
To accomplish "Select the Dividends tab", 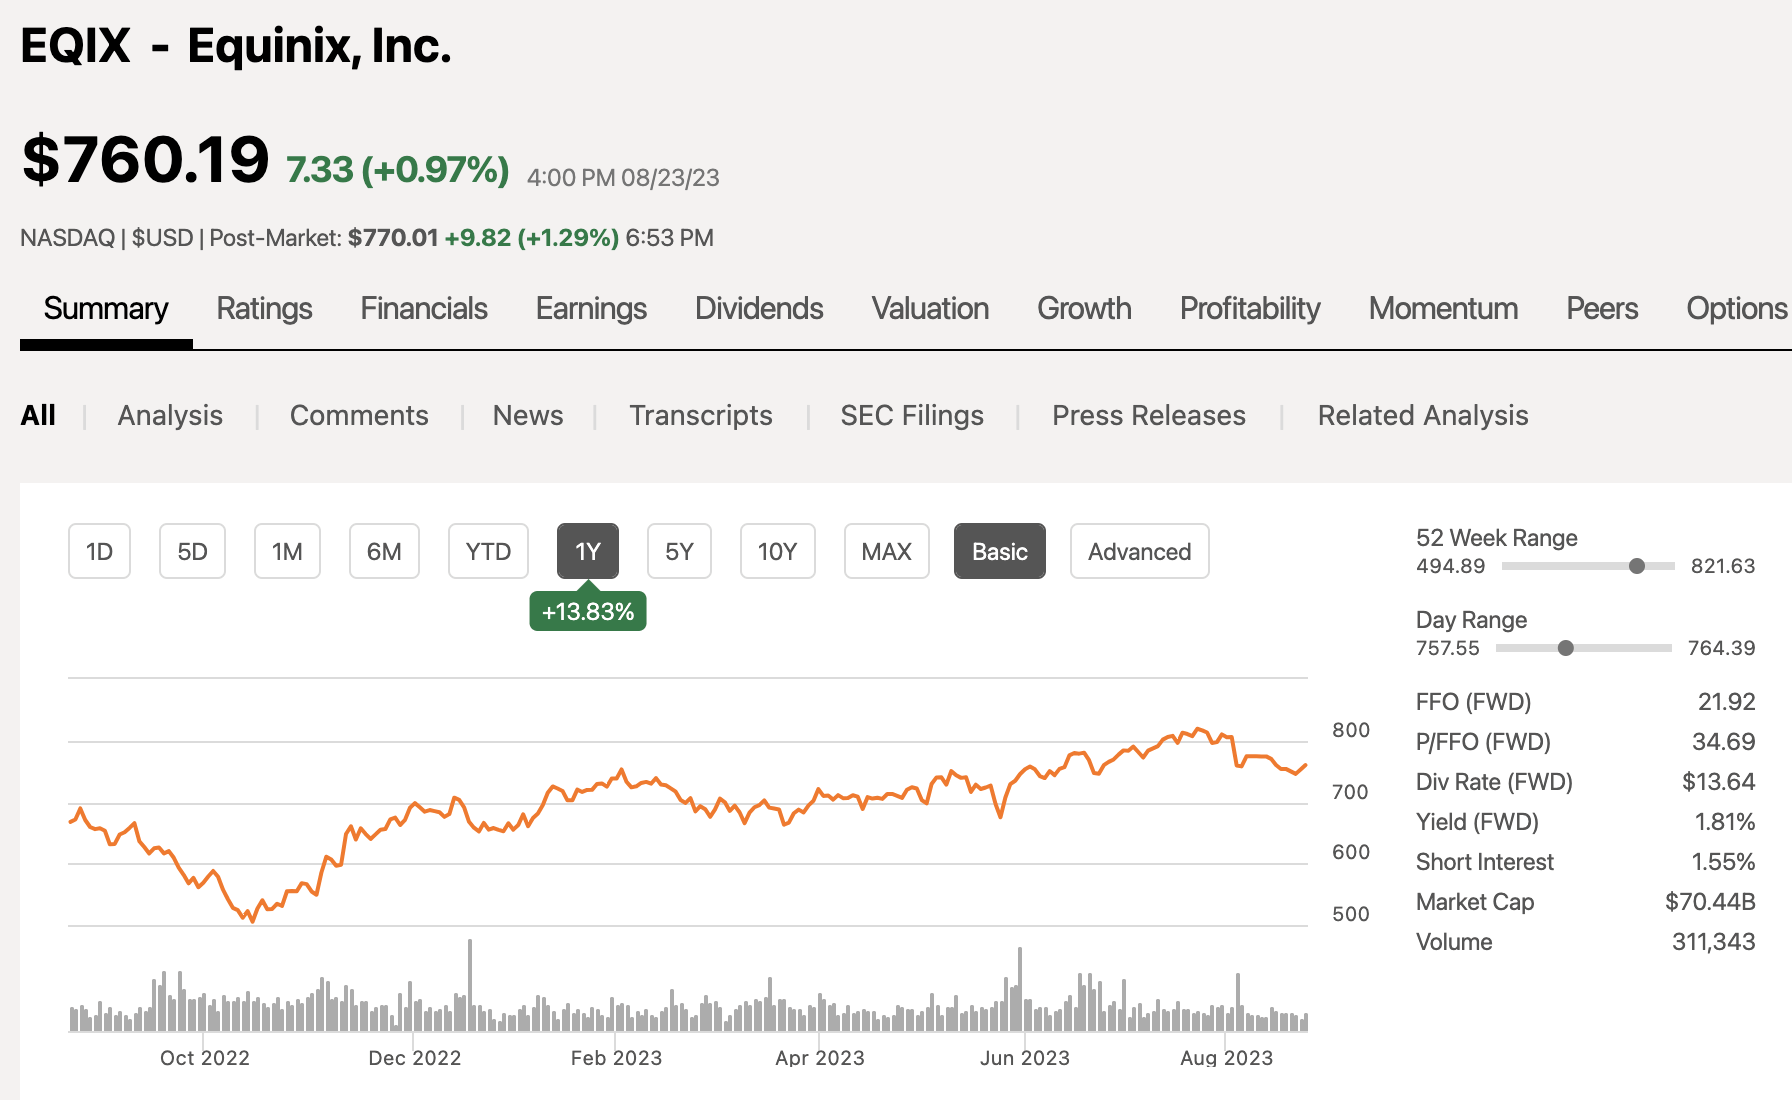I will click(x=759, y=309).
